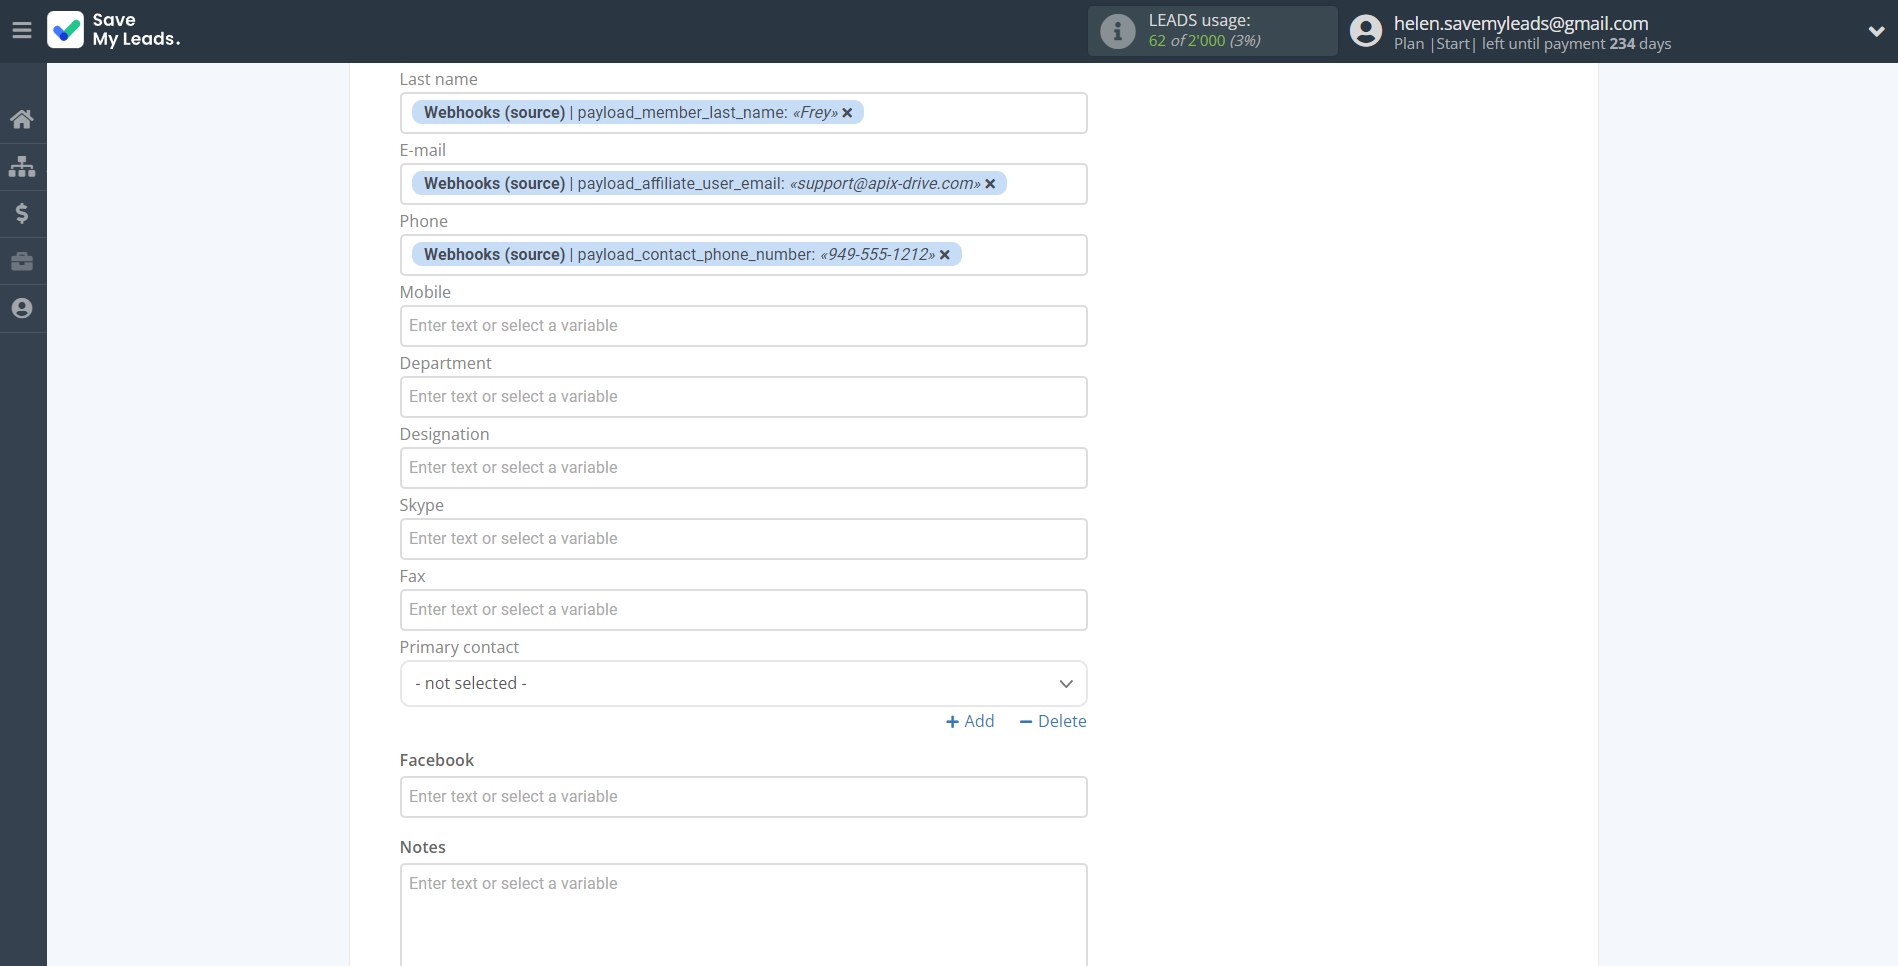The image size is (1898, 966).
Task: Focus the Fax input field
Action: [743, 610]
